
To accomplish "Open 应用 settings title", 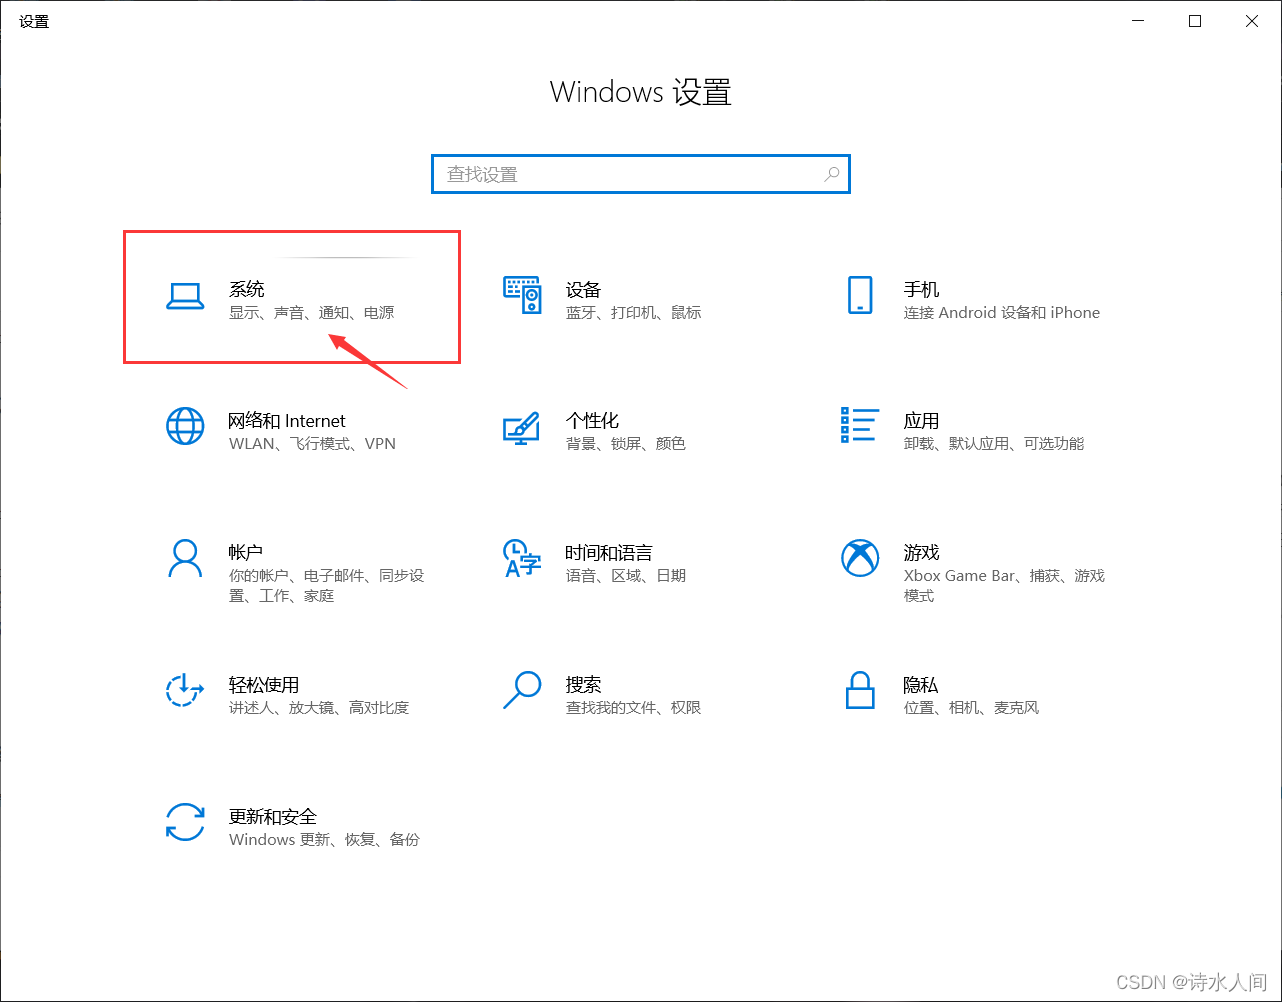I will click(921, 421).
